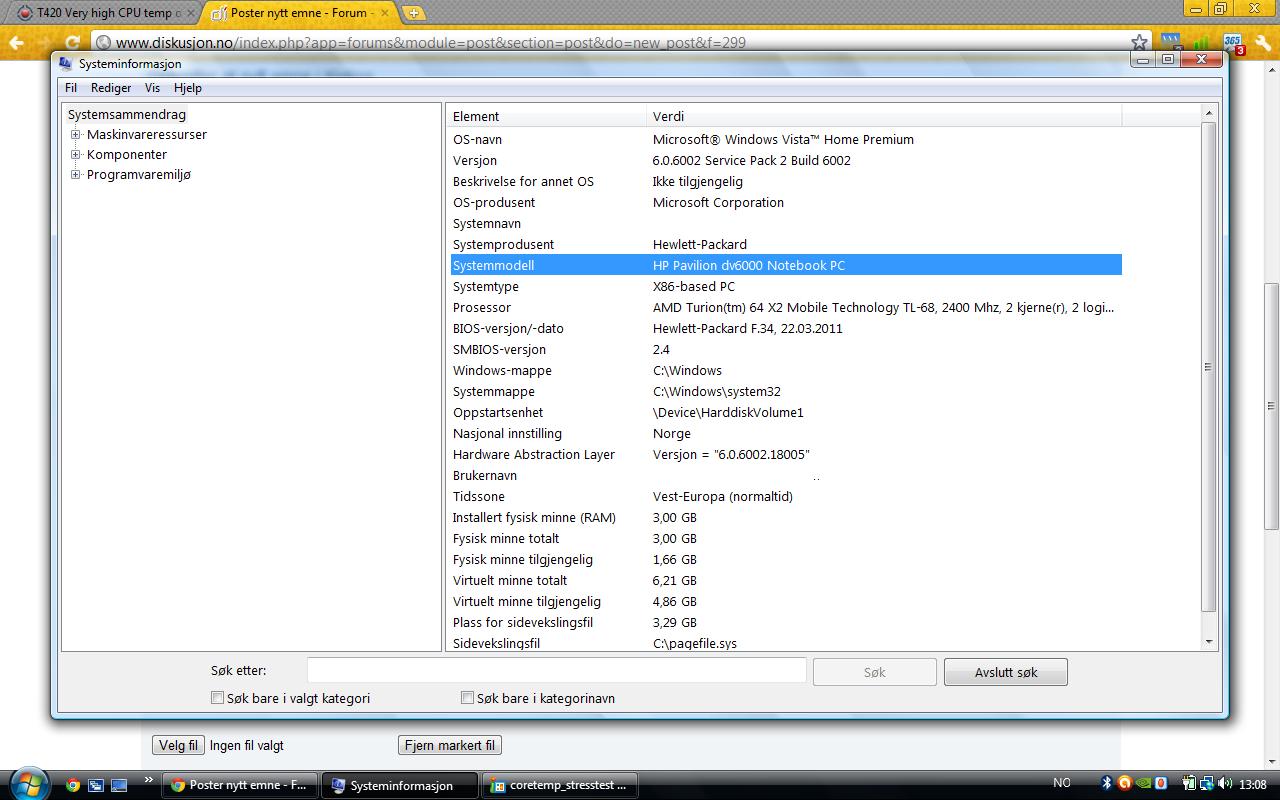Click the Velg fil button on the webpage
This screenshot has height=800, width=1280.
point(179,745)
